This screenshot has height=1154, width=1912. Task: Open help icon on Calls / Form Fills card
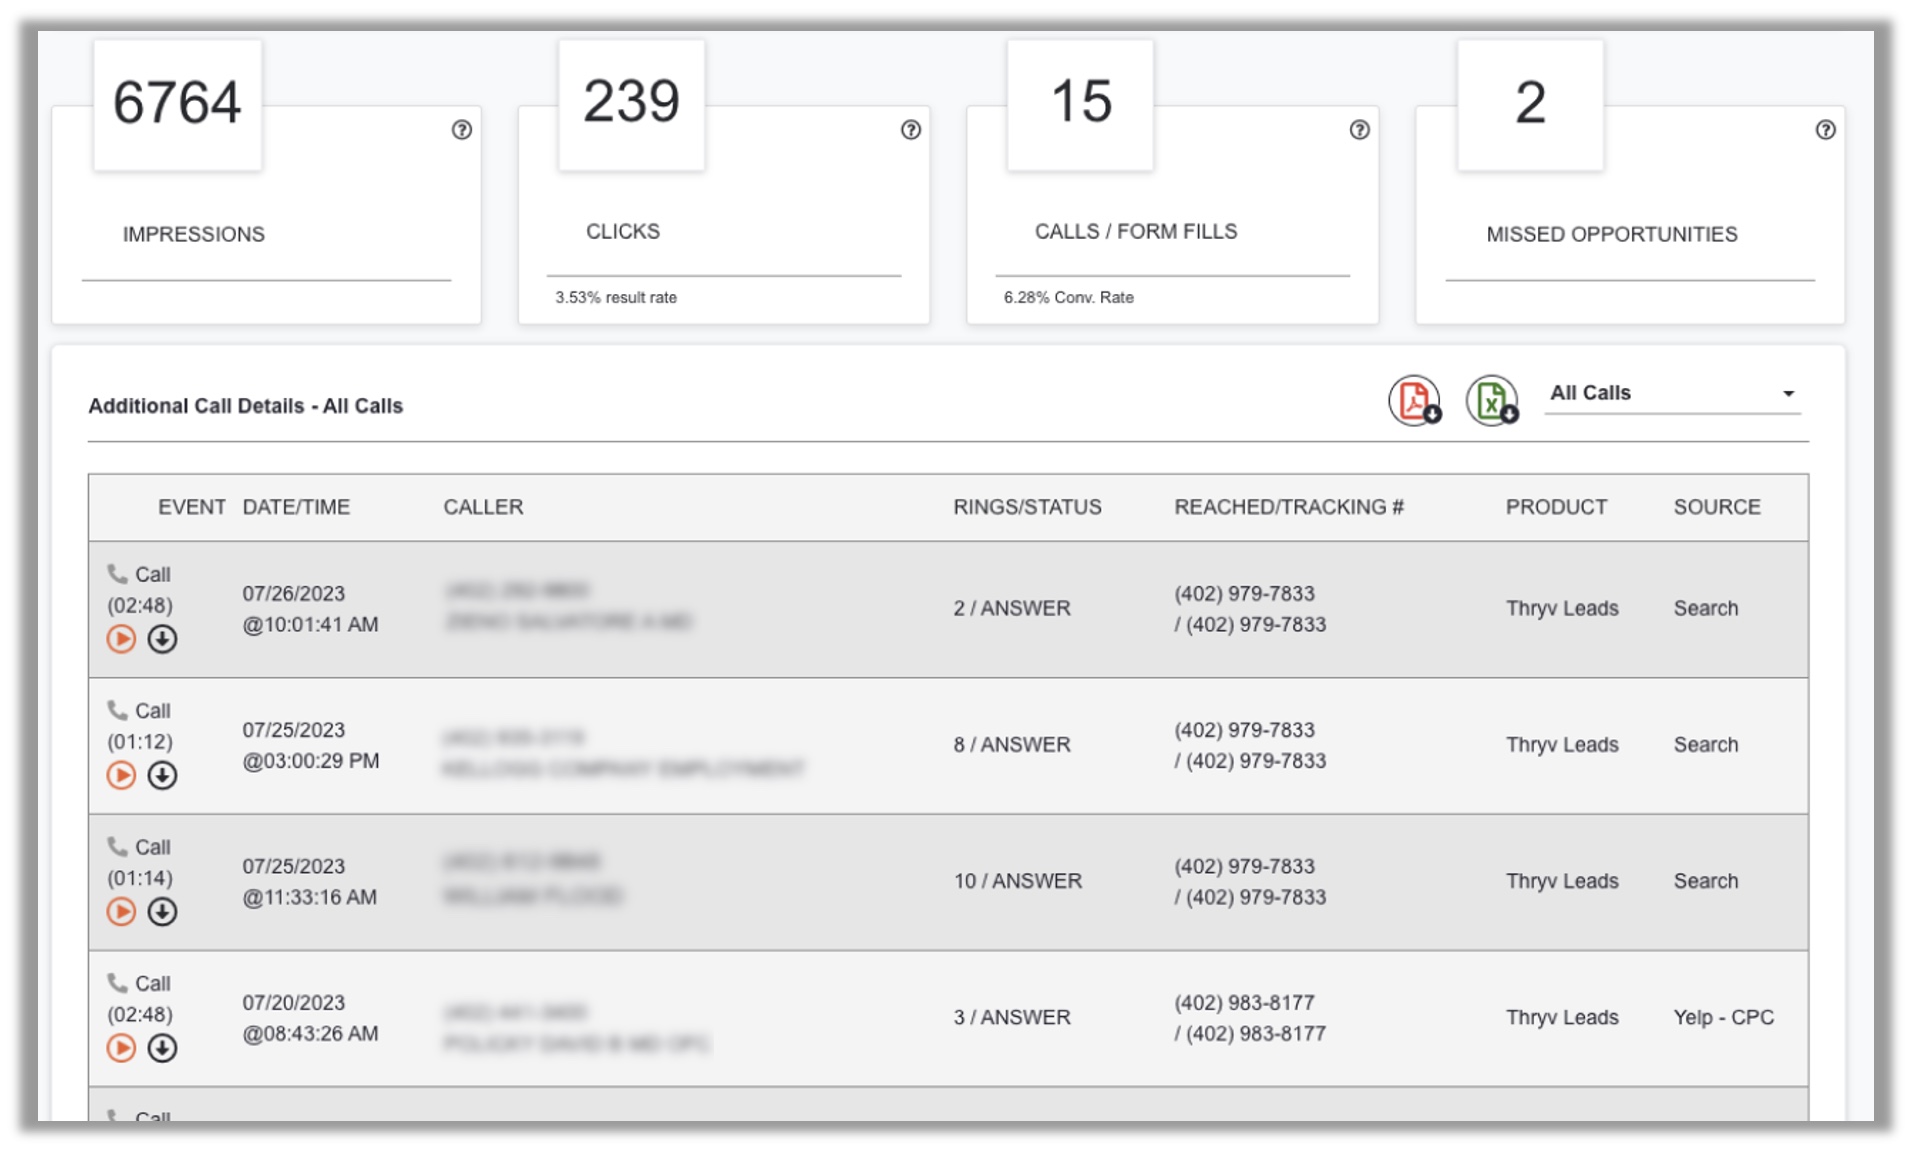coord(1359,130)
